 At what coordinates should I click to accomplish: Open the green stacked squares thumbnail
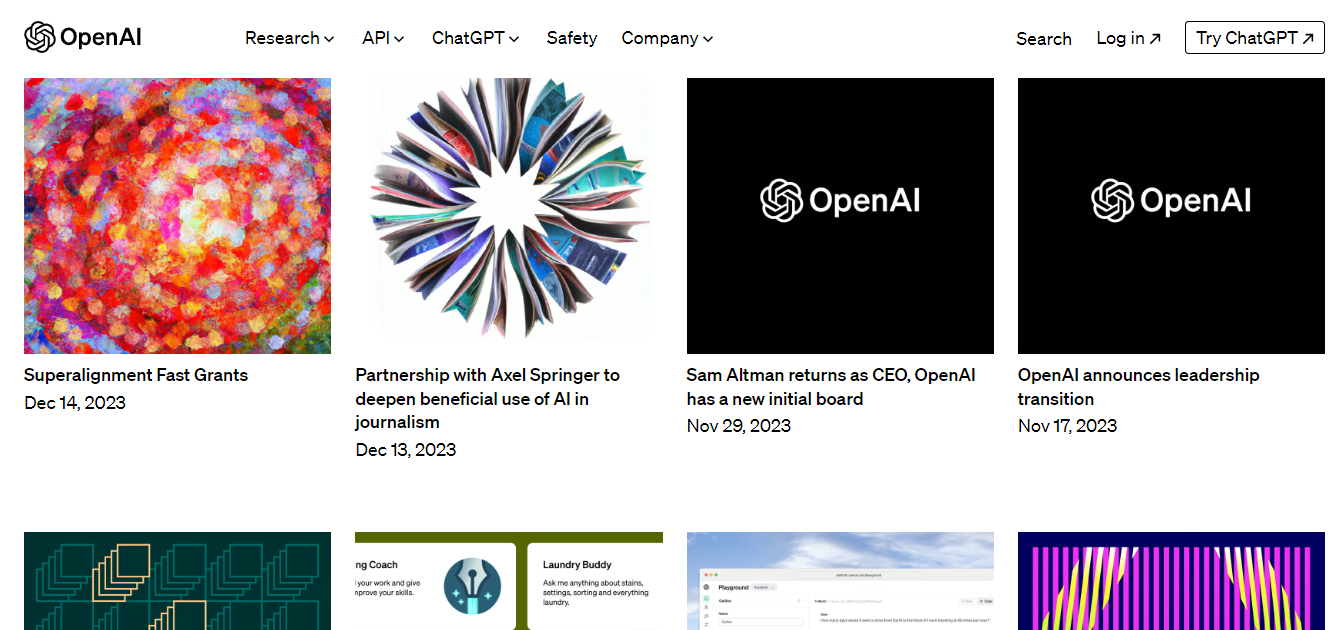coord(177,581)
